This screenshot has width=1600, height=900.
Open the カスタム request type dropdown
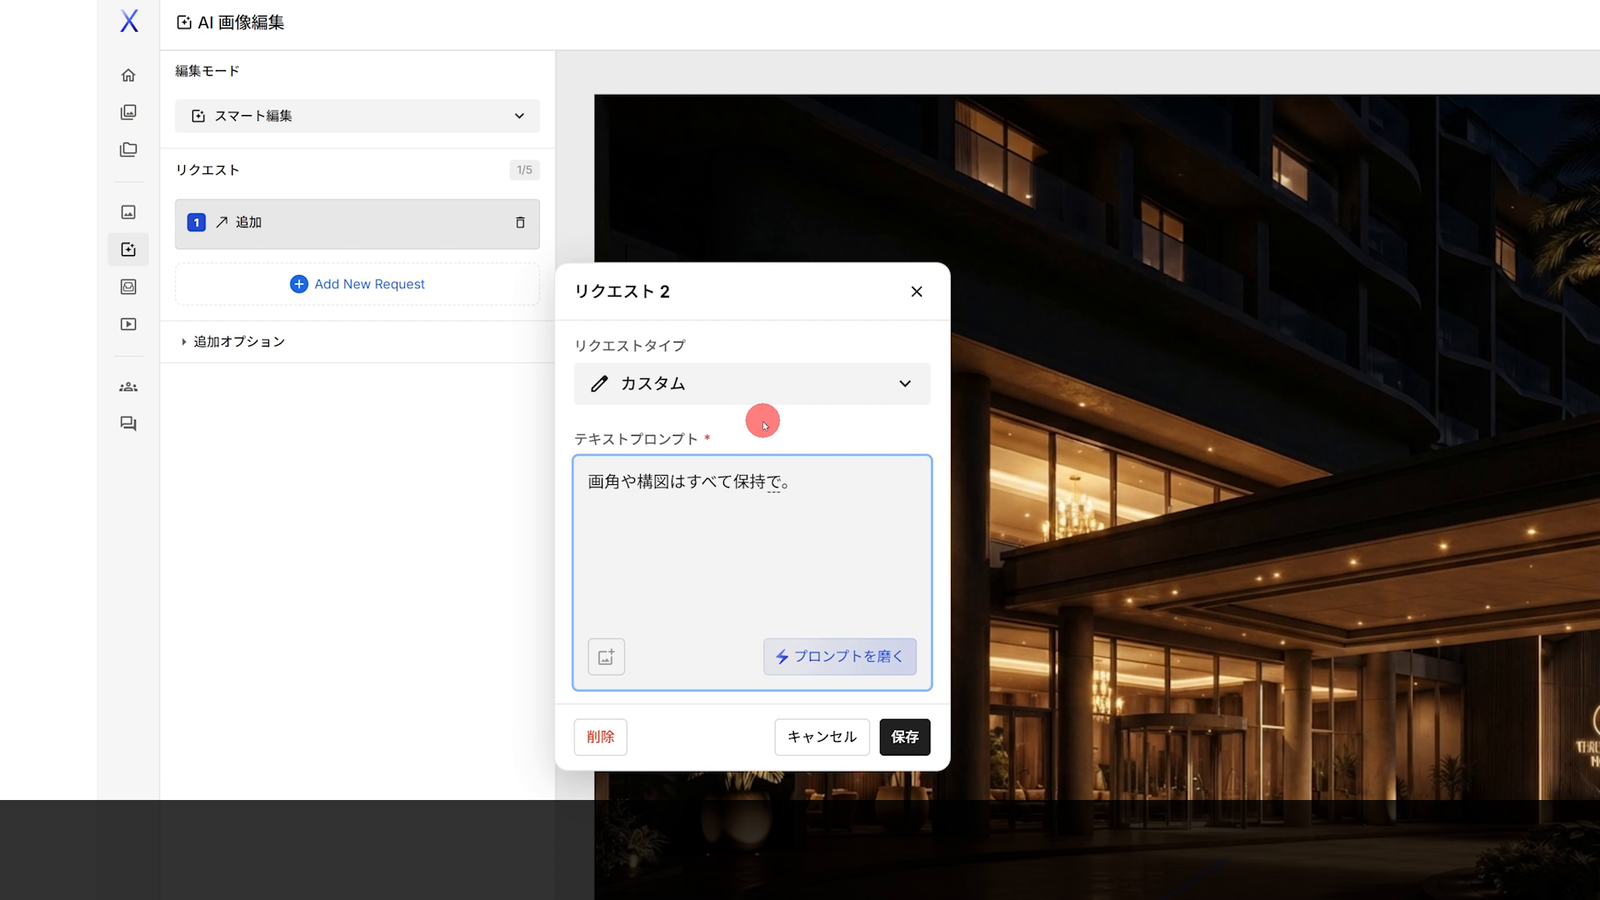point(752,384)
